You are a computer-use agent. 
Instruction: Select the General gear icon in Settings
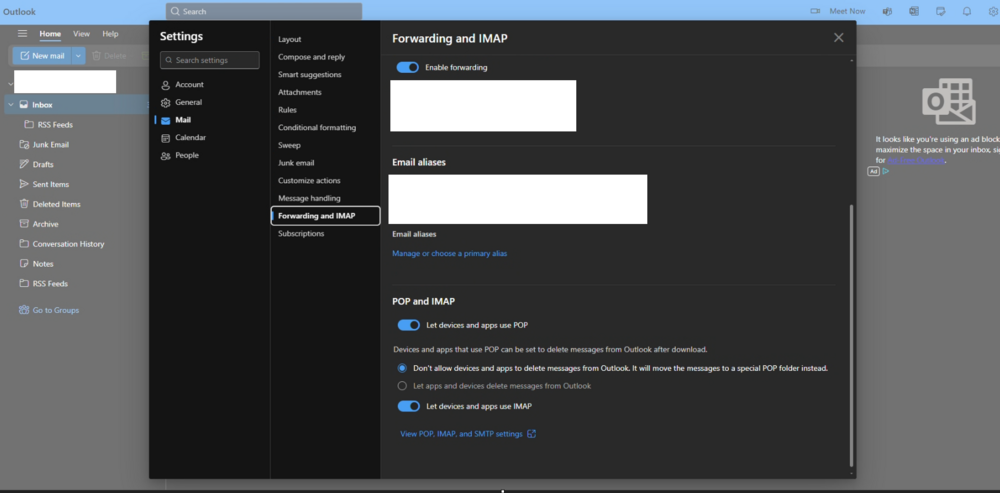(x=166, y=103)
